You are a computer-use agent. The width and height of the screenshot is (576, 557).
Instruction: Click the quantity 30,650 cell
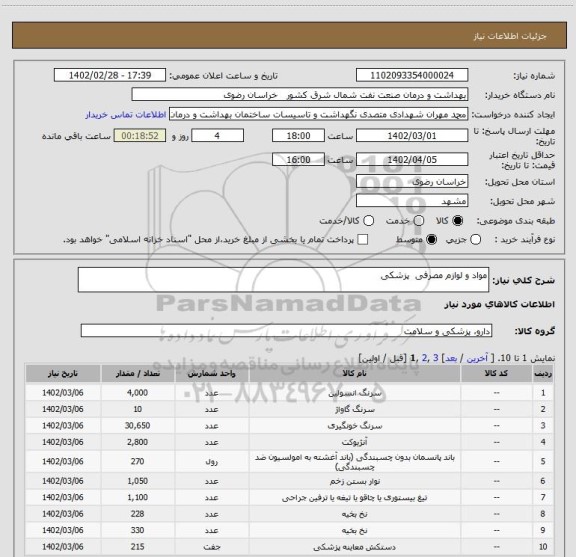(137, 426)
